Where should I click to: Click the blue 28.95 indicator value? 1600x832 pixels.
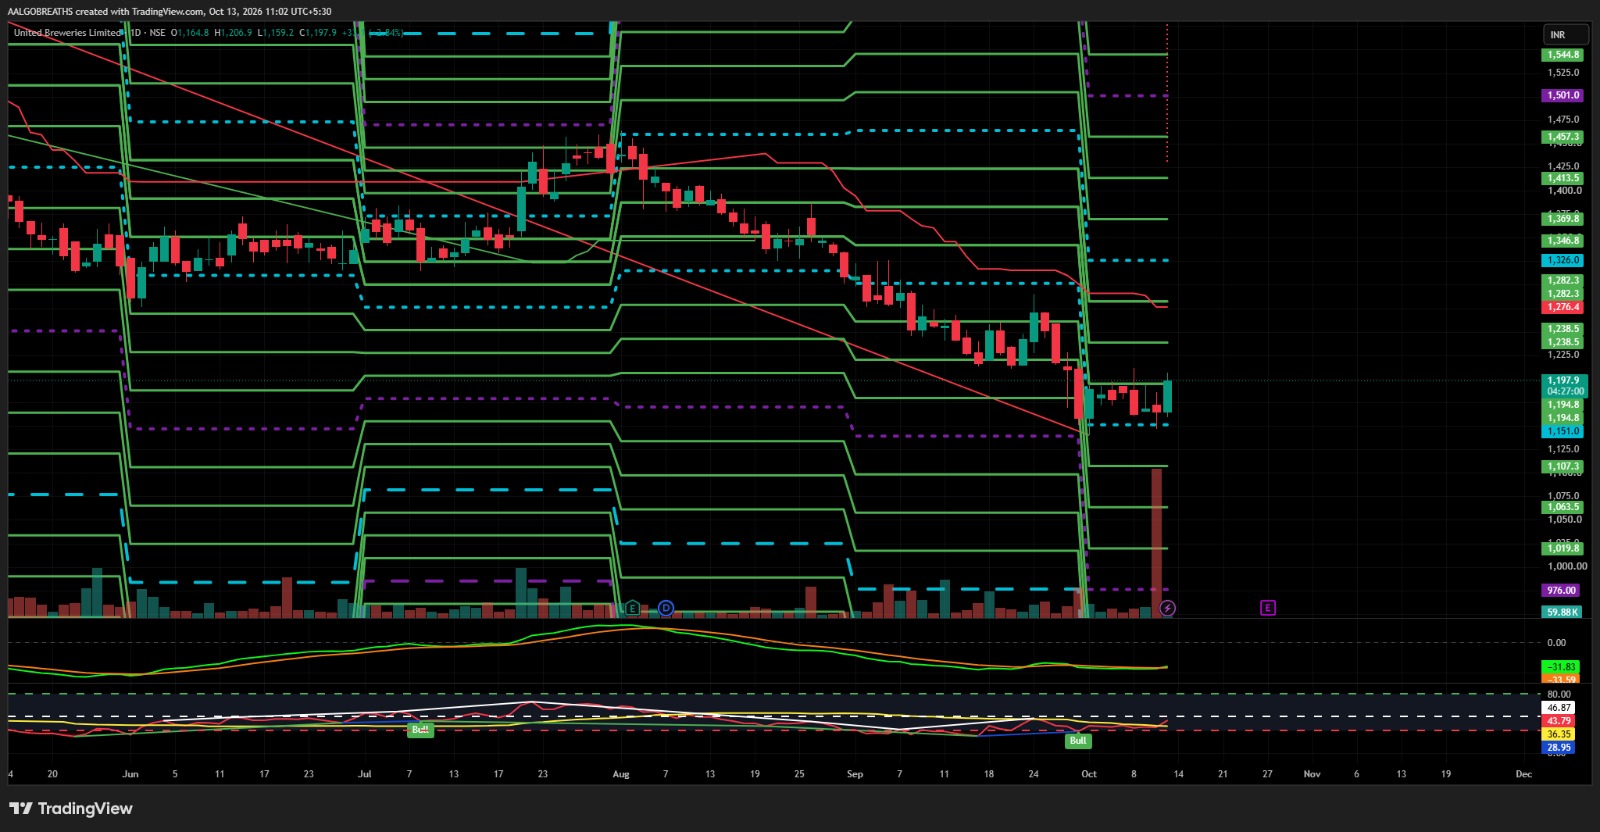[1559, 747]
